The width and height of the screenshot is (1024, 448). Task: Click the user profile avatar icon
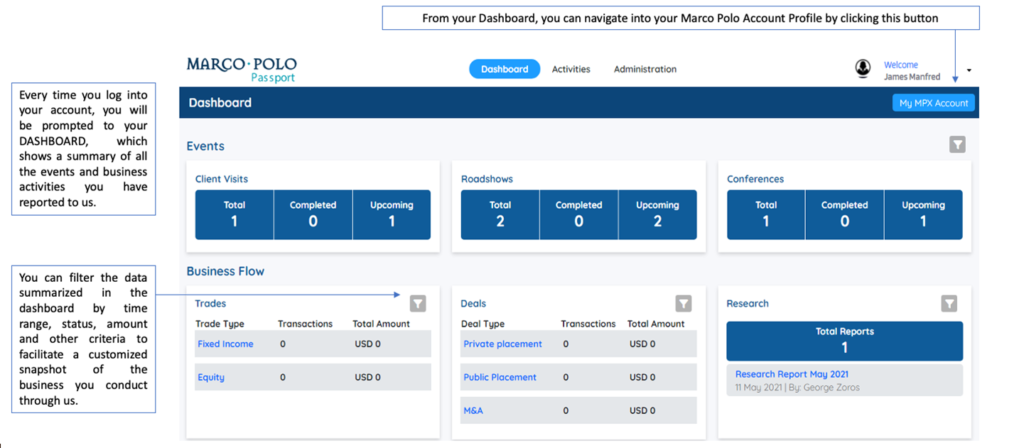pyautogui.click(x=862, y=68)
